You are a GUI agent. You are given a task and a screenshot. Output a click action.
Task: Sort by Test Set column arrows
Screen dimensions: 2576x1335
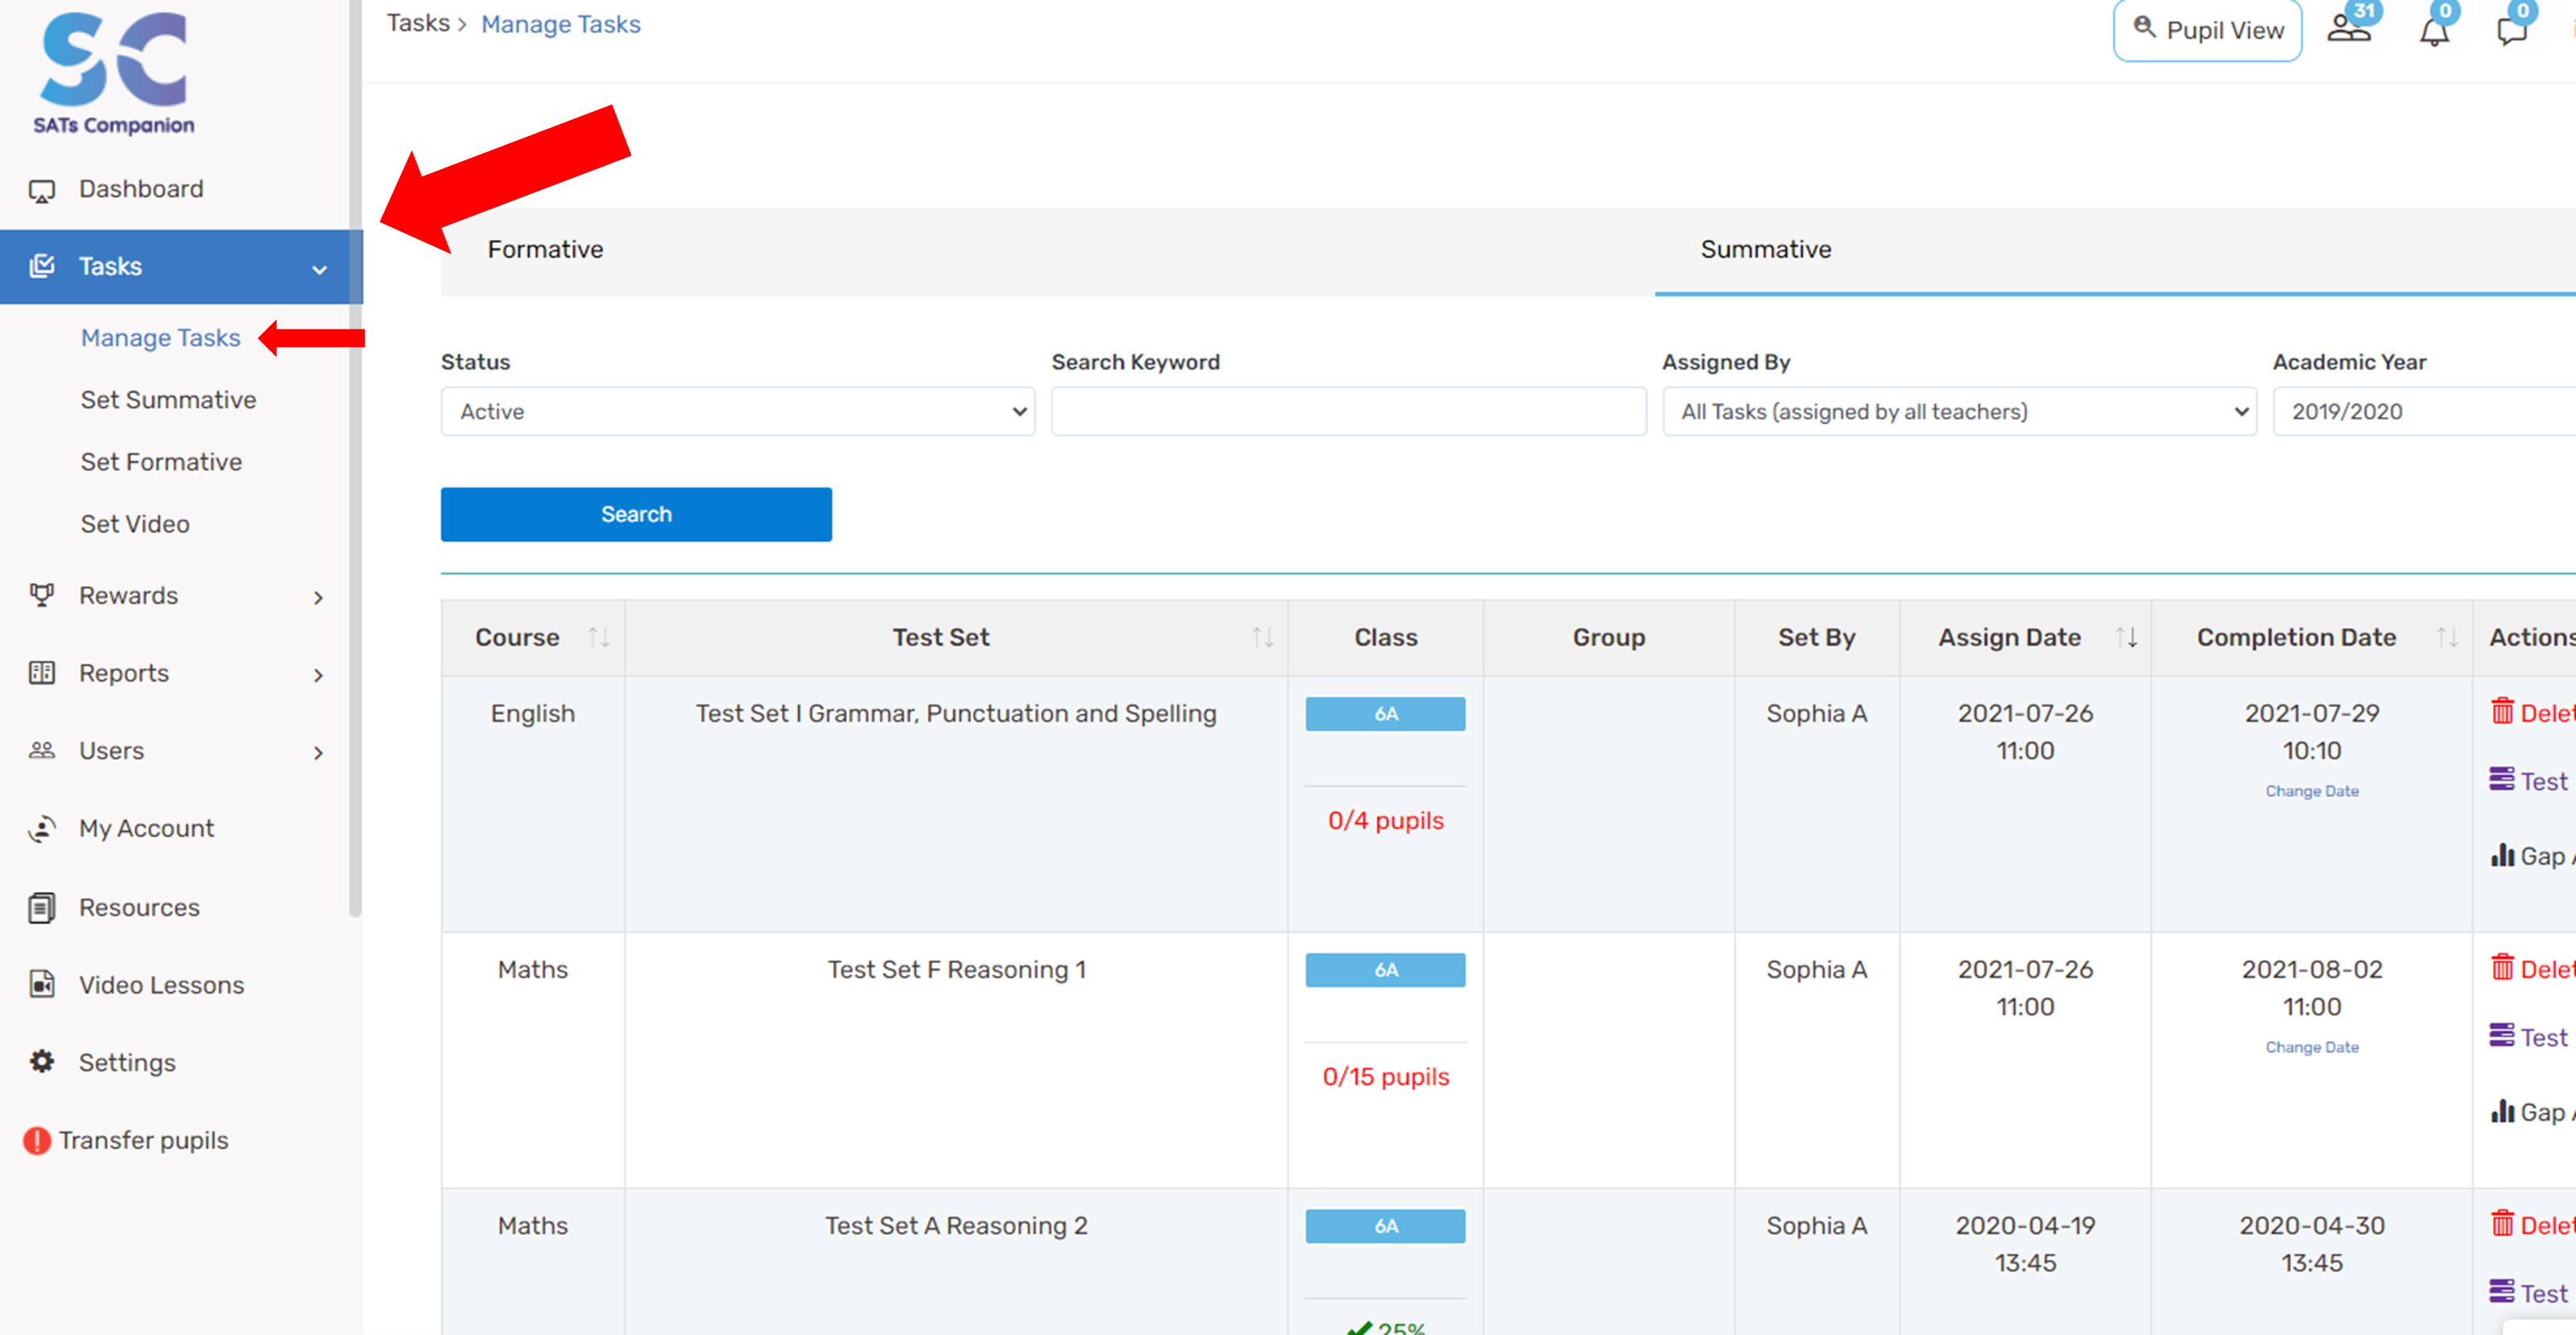[x=1262, y=637]
